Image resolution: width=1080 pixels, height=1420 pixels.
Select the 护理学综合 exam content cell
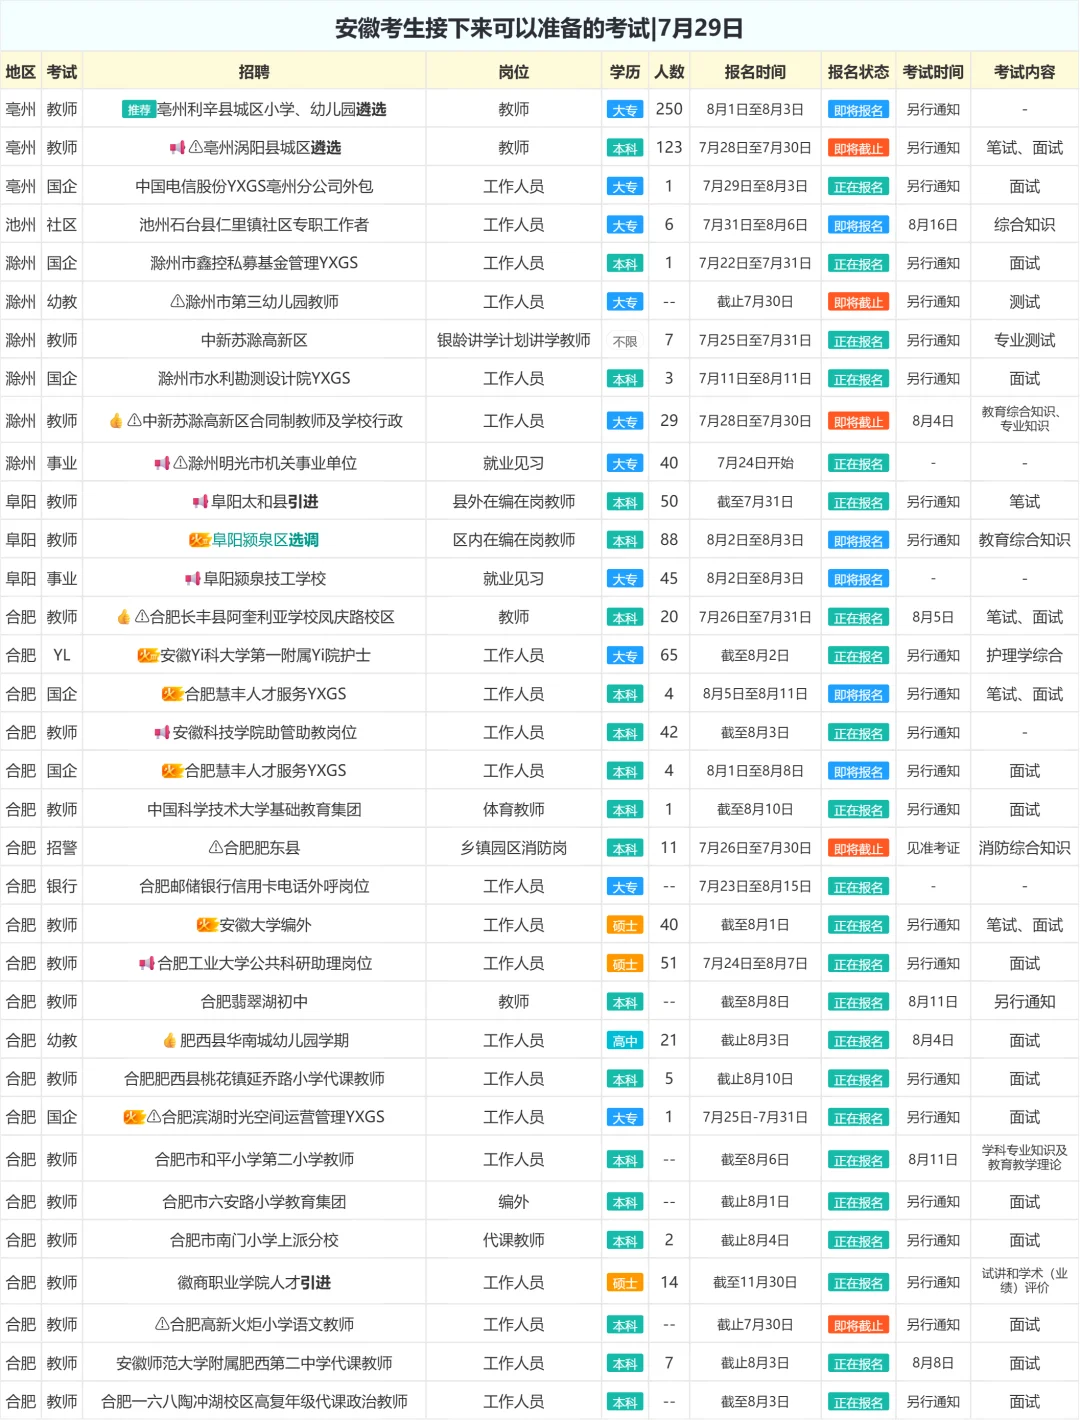coord(1025,656)
